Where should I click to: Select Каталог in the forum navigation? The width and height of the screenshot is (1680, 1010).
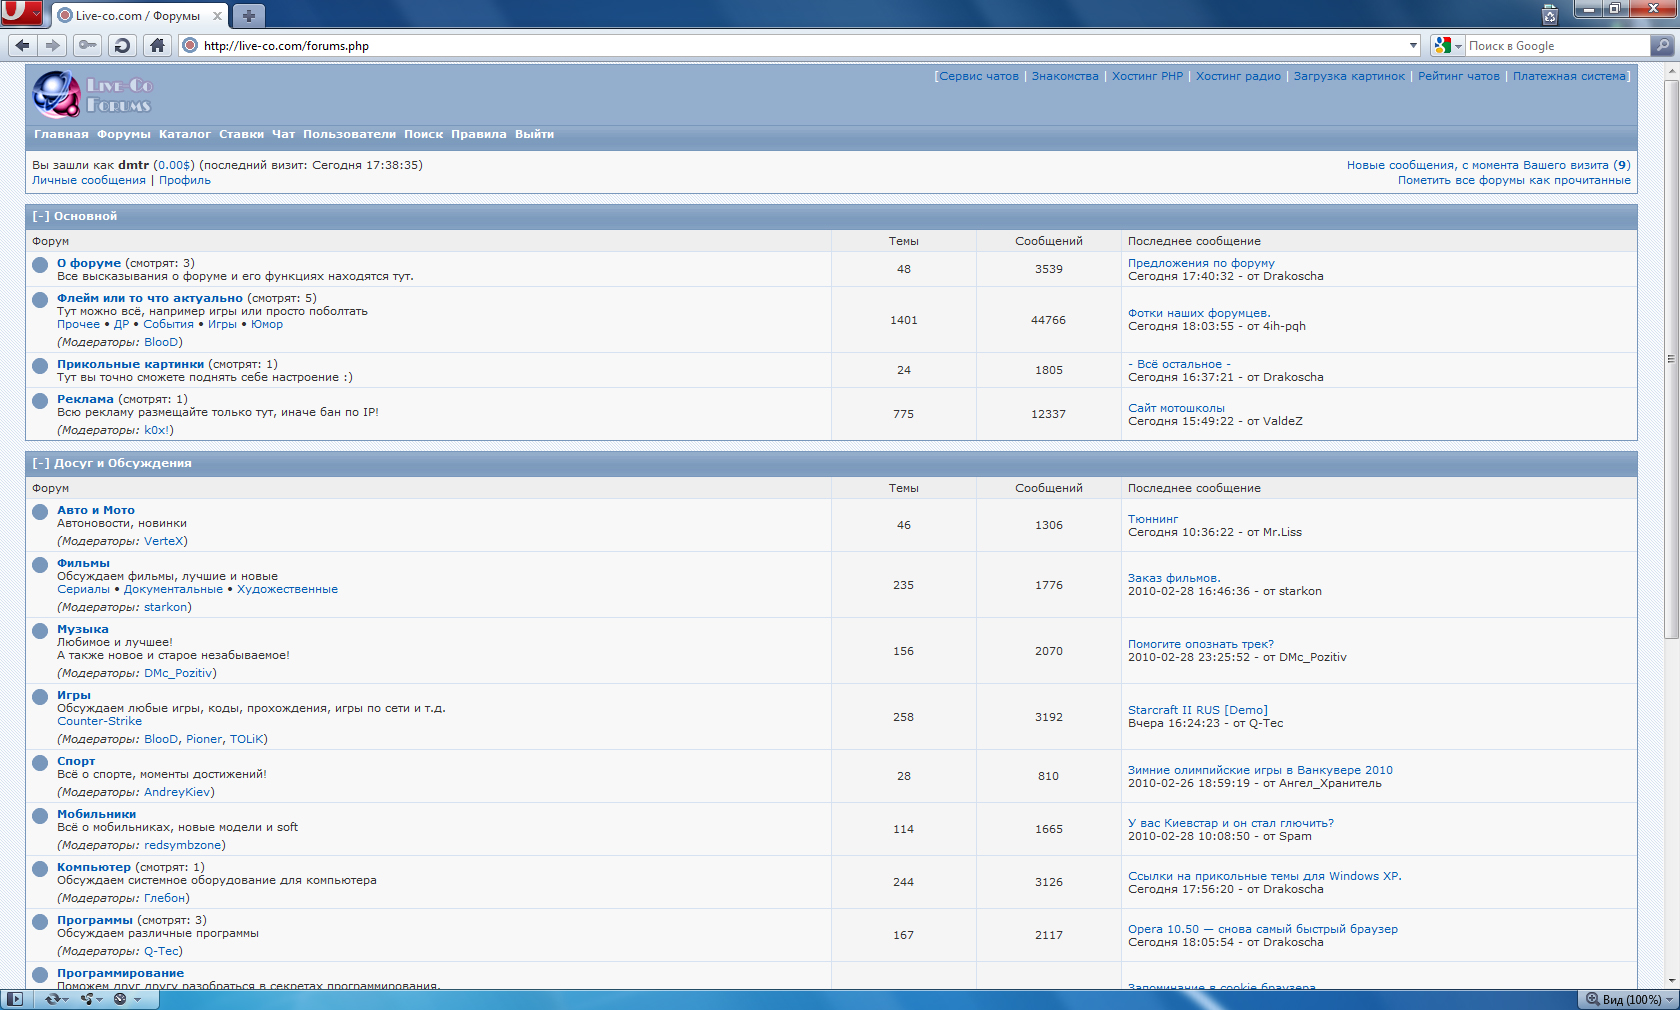(184, 134)
